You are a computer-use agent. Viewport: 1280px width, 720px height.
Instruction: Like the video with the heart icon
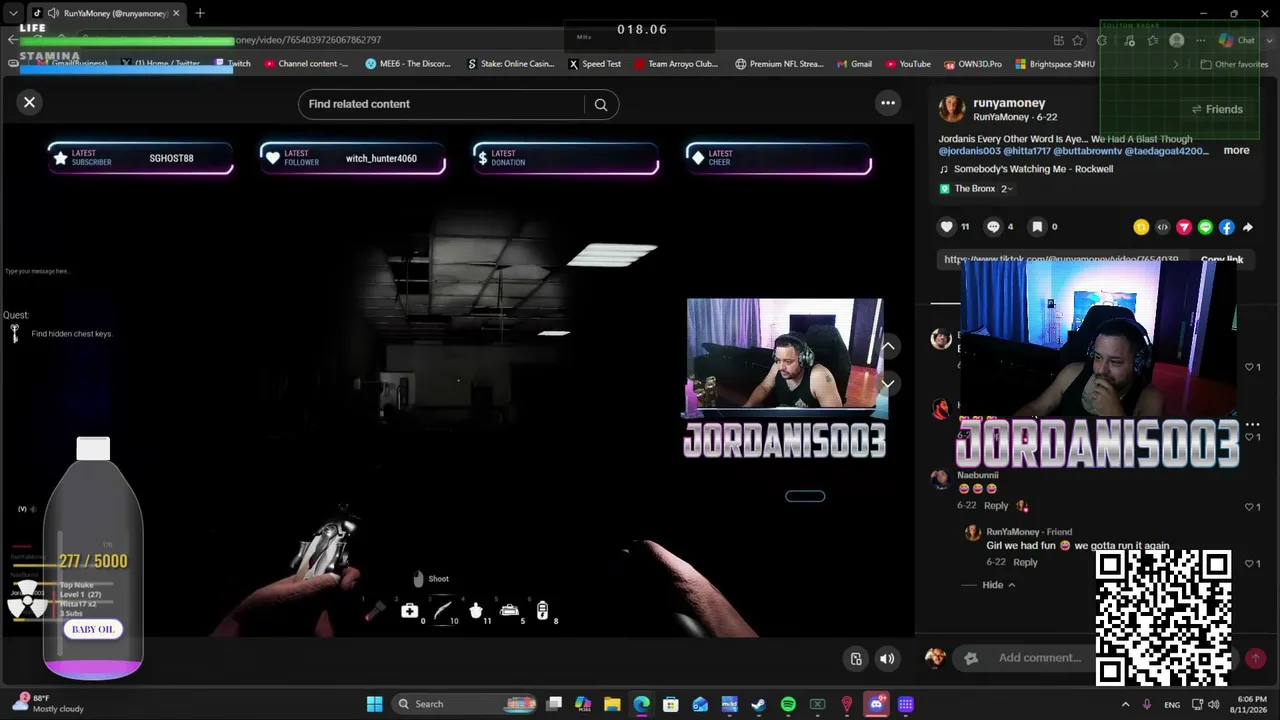coord(947,227)
